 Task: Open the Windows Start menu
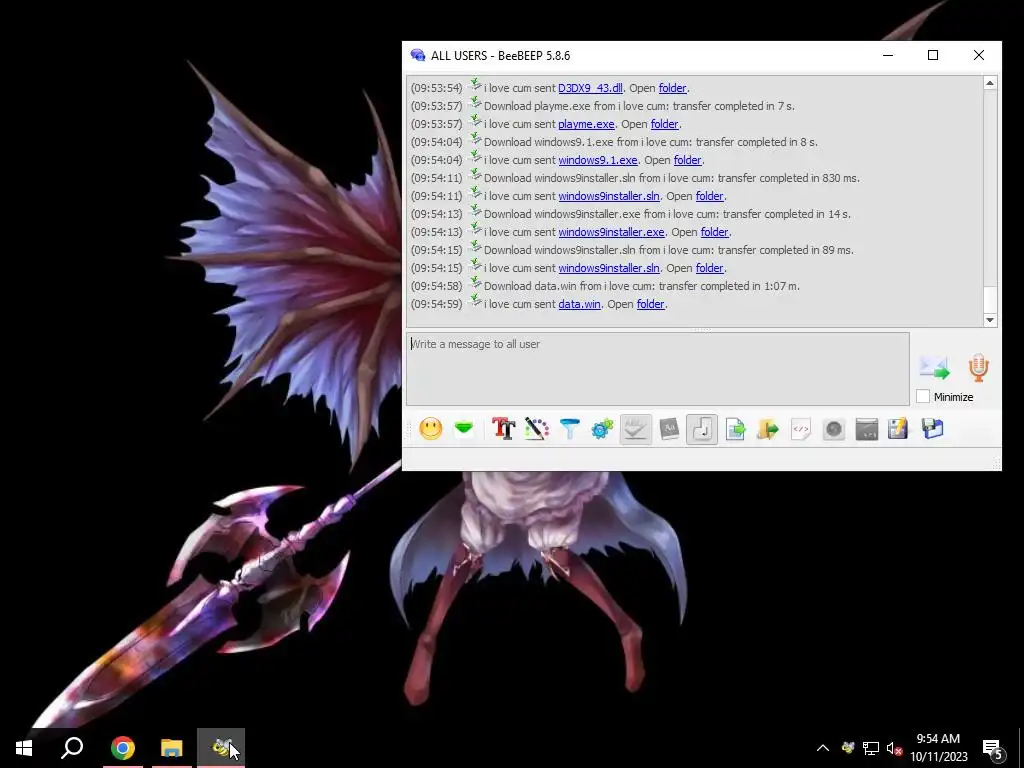(x=24, y=748)
